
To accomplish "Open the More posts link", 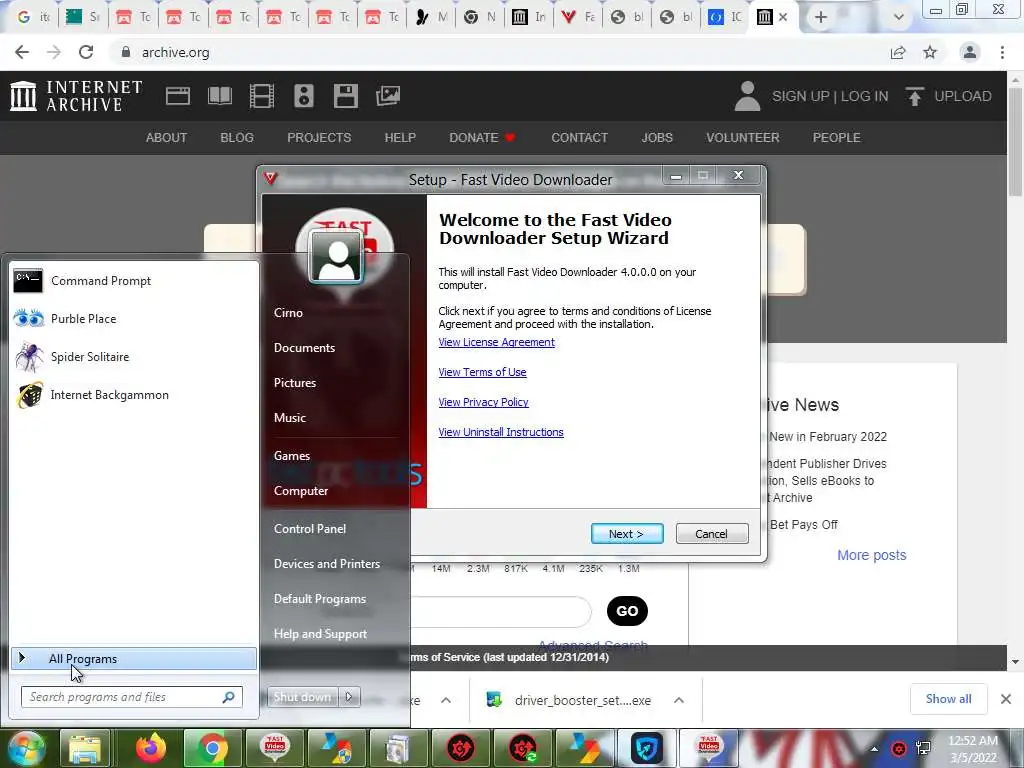I will point(872,555).
